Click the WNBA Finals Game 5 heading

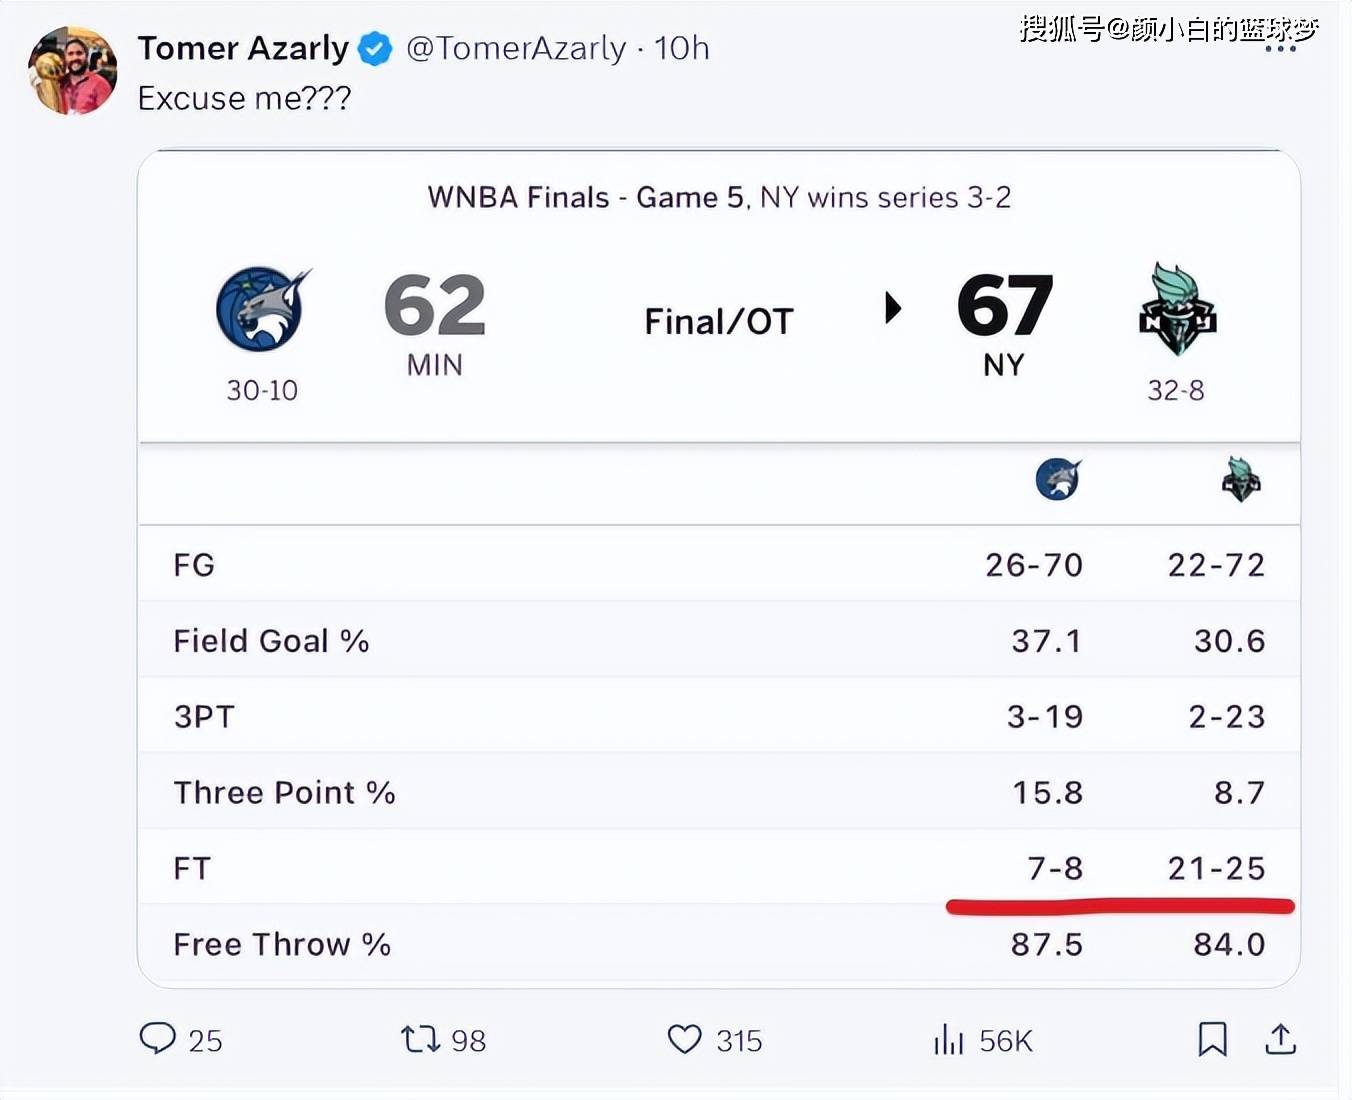(719, 197)
